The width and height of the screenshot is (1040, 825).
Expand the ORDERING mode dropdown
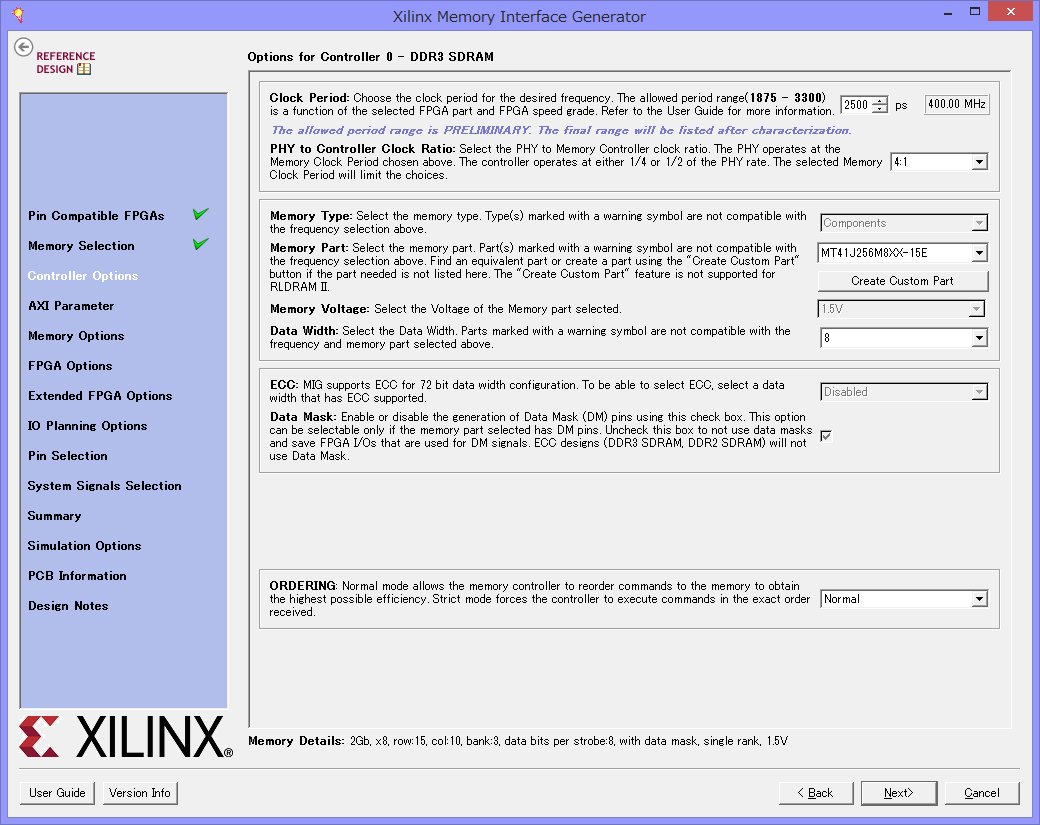point(978,599)
